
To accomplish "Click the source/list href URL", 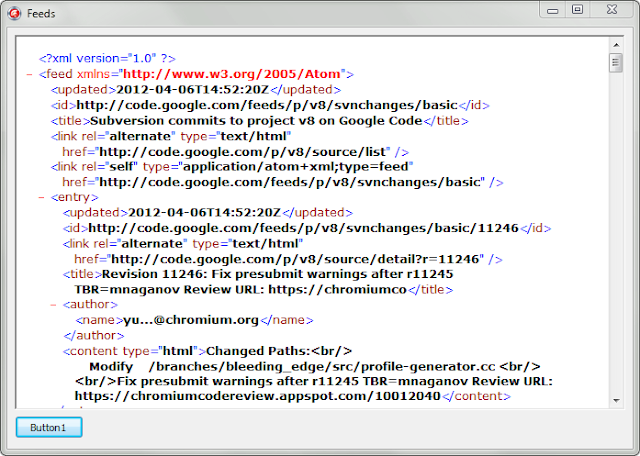I will click(242, 152).
